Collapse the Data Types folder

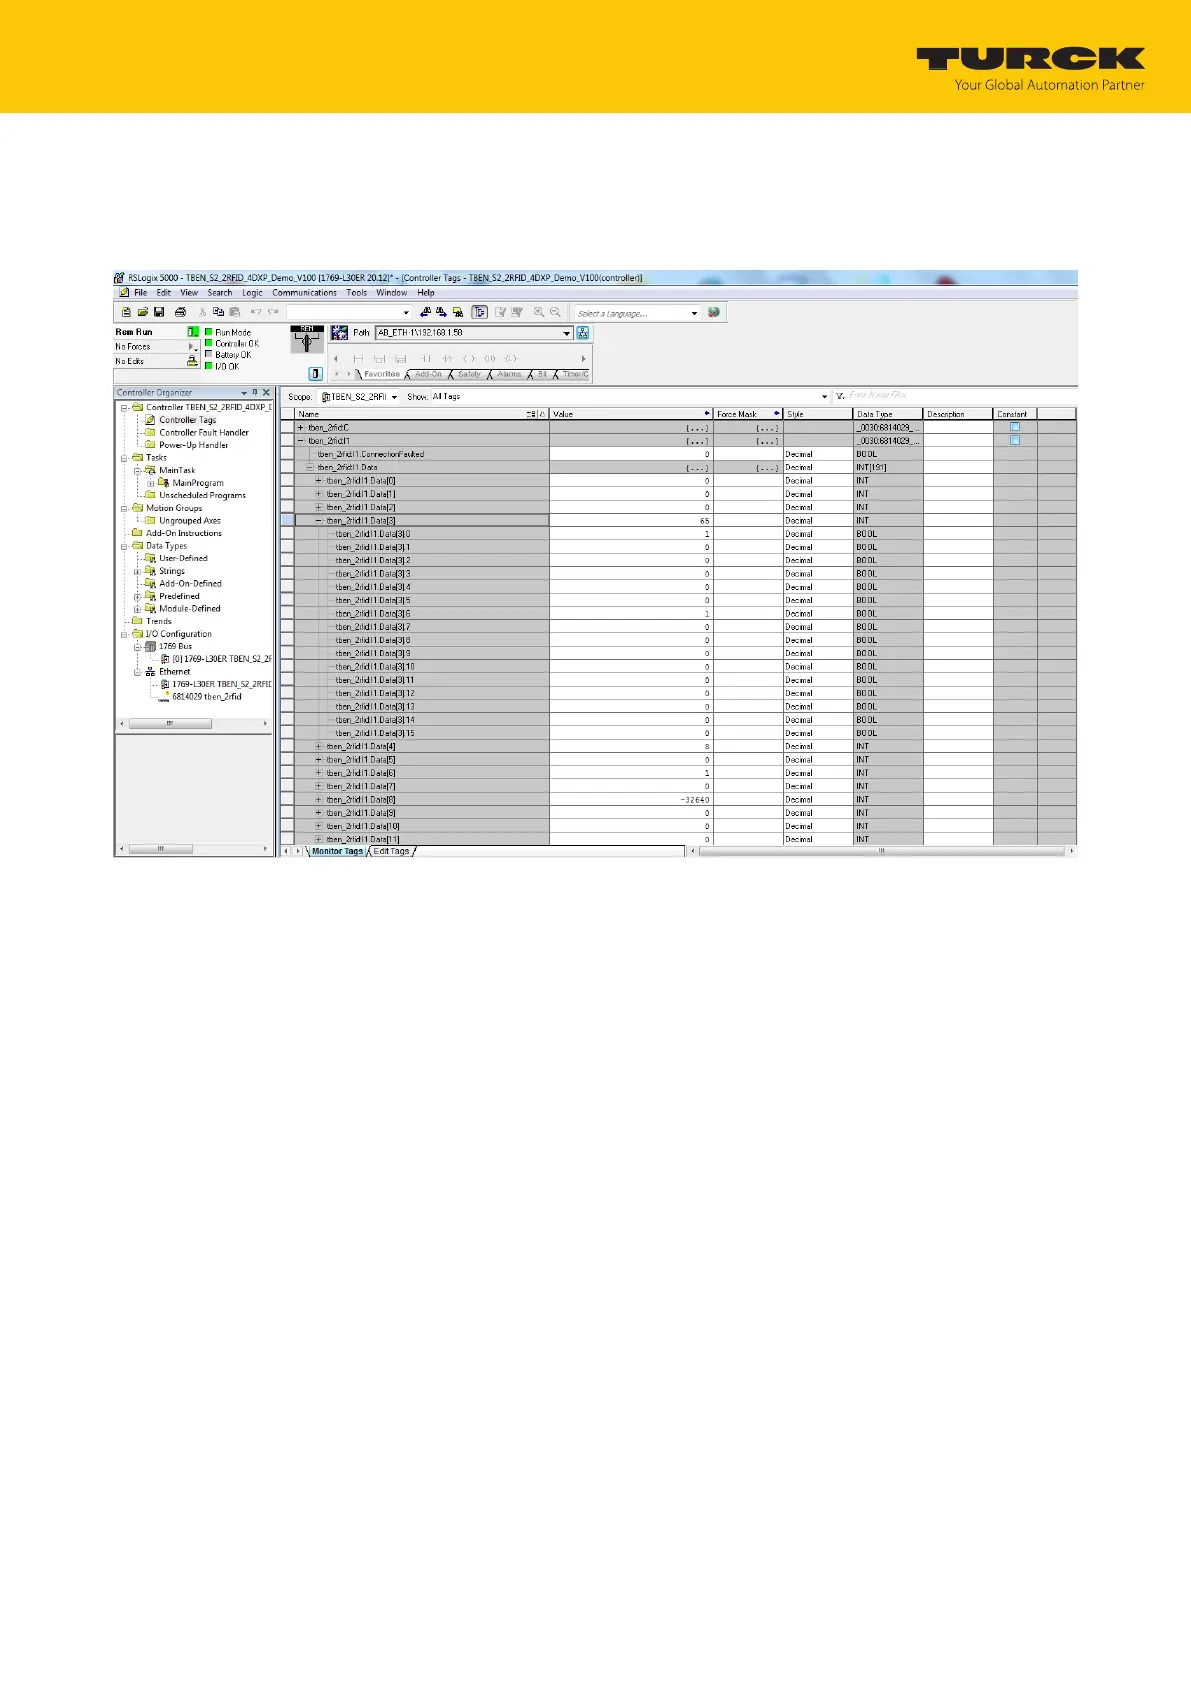(x=124, y=546)
